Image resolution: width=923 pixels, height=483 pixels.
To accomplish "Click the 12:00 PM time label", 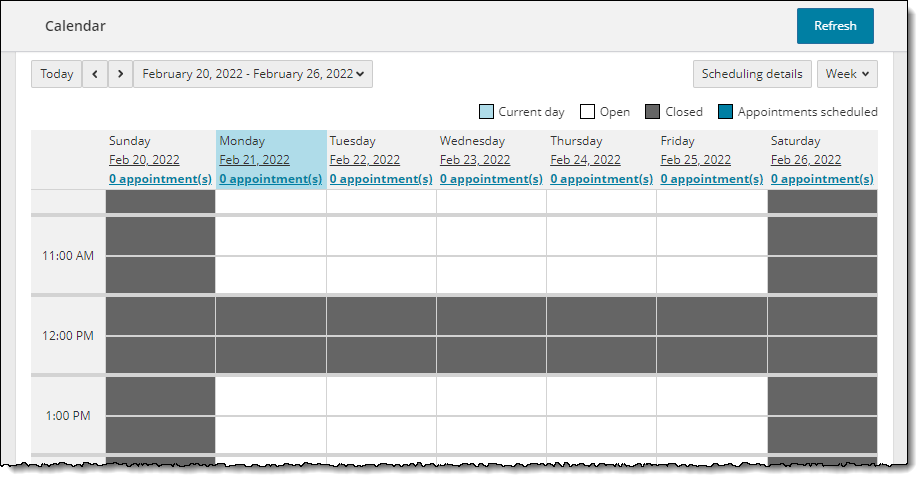I will pyautogui.click(x=68, y=335).
